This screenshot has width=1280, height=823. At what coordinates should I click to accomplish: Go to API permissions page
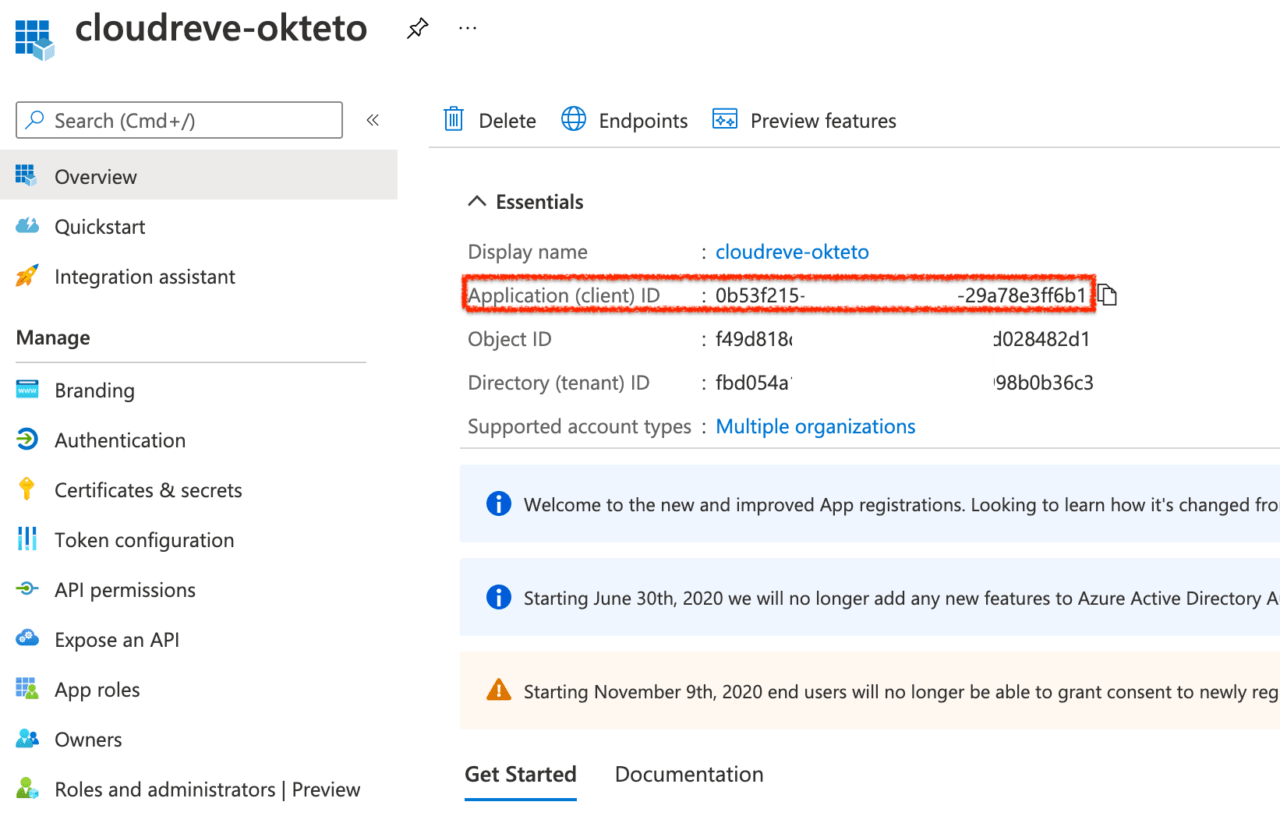(125, 590)
